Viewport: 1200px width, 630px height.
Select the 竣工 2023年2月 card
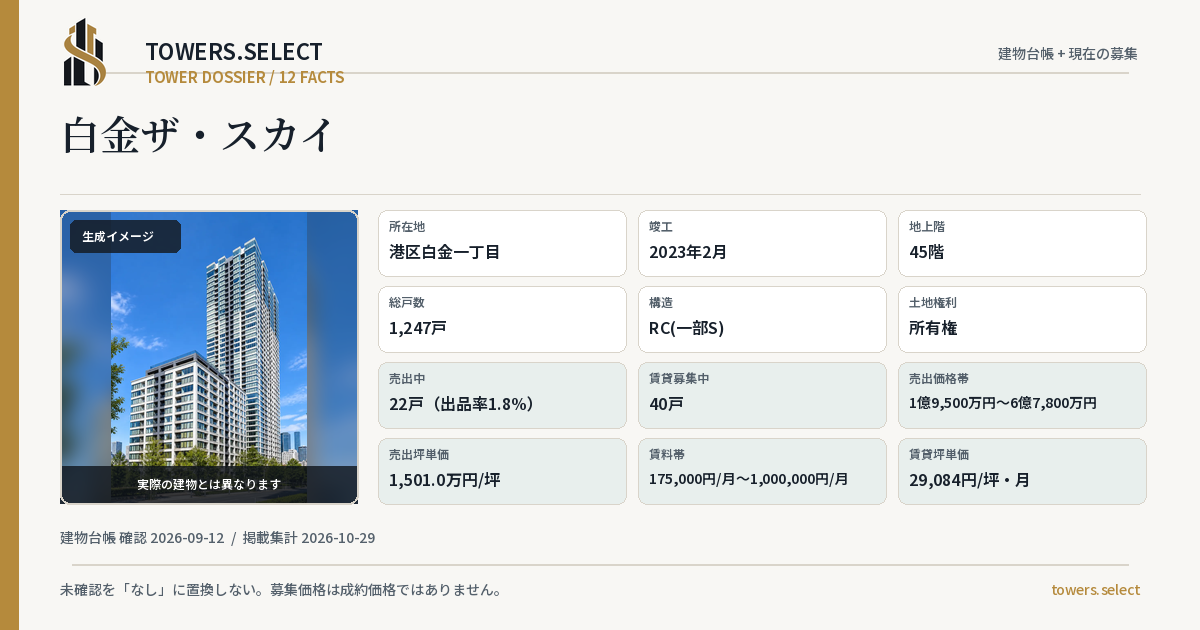pyautogui.click(x=762, y=243)
